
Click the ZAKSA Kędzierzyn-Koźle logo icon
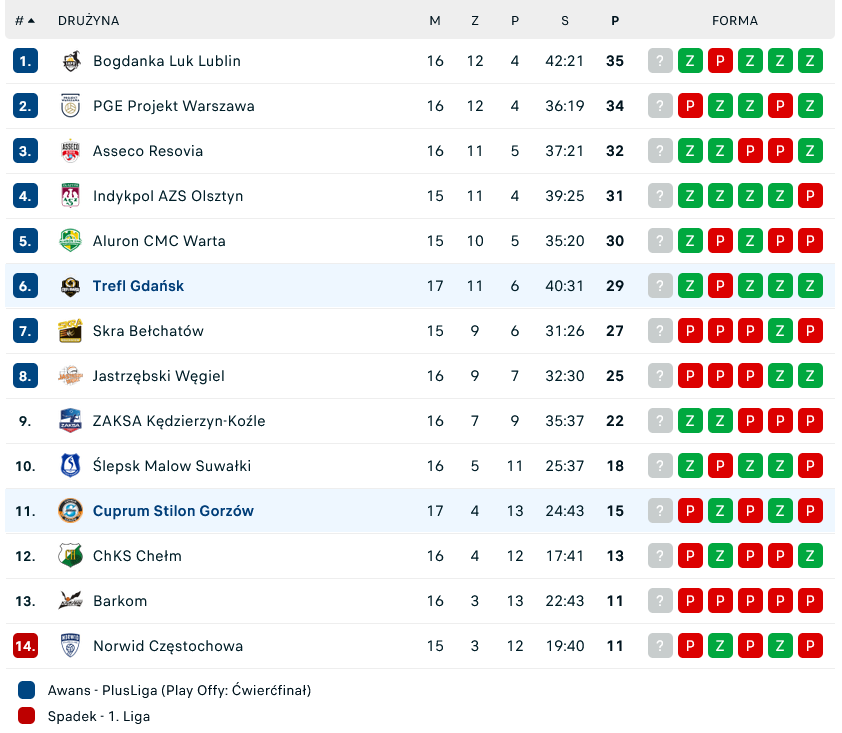point(70,421)
